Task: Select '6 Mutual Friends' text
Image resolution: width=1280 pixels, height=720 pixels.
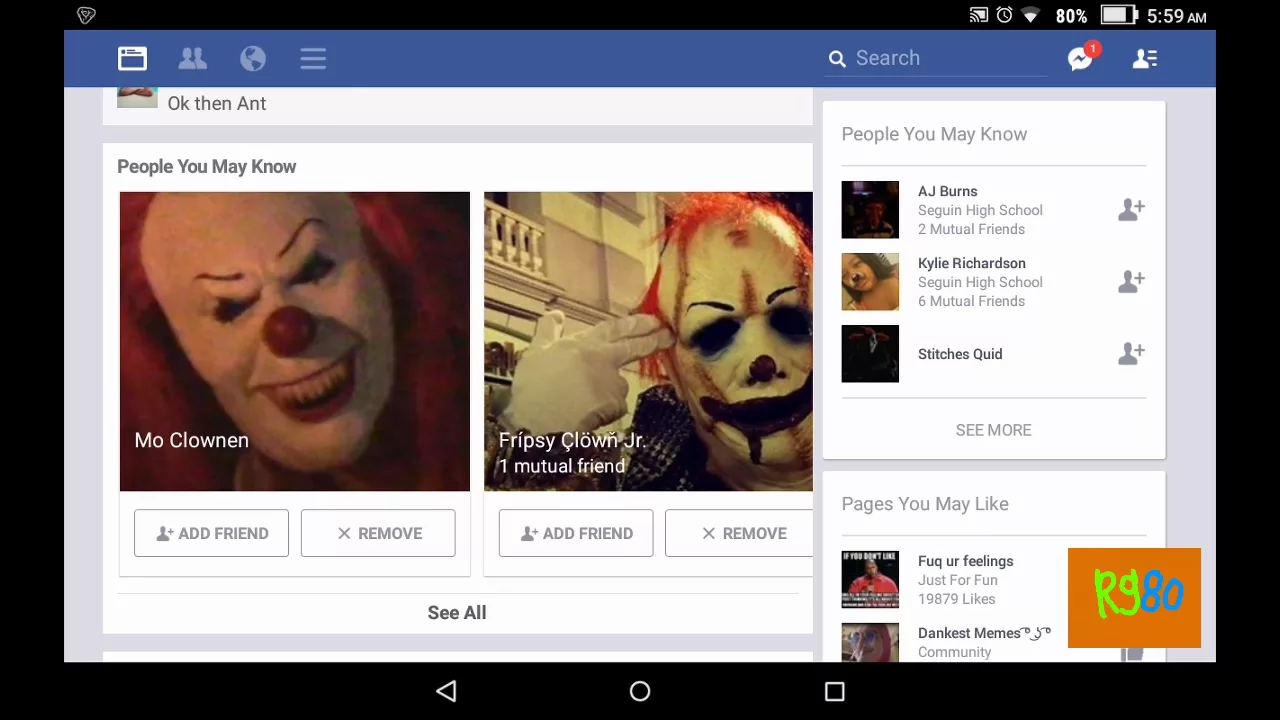Action: (x=971, y=301)
